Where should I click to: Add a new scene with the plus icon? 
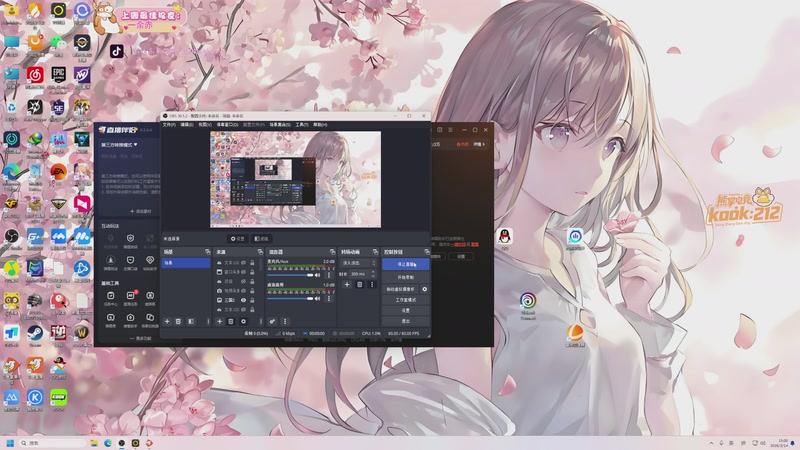tap(167, 321)
